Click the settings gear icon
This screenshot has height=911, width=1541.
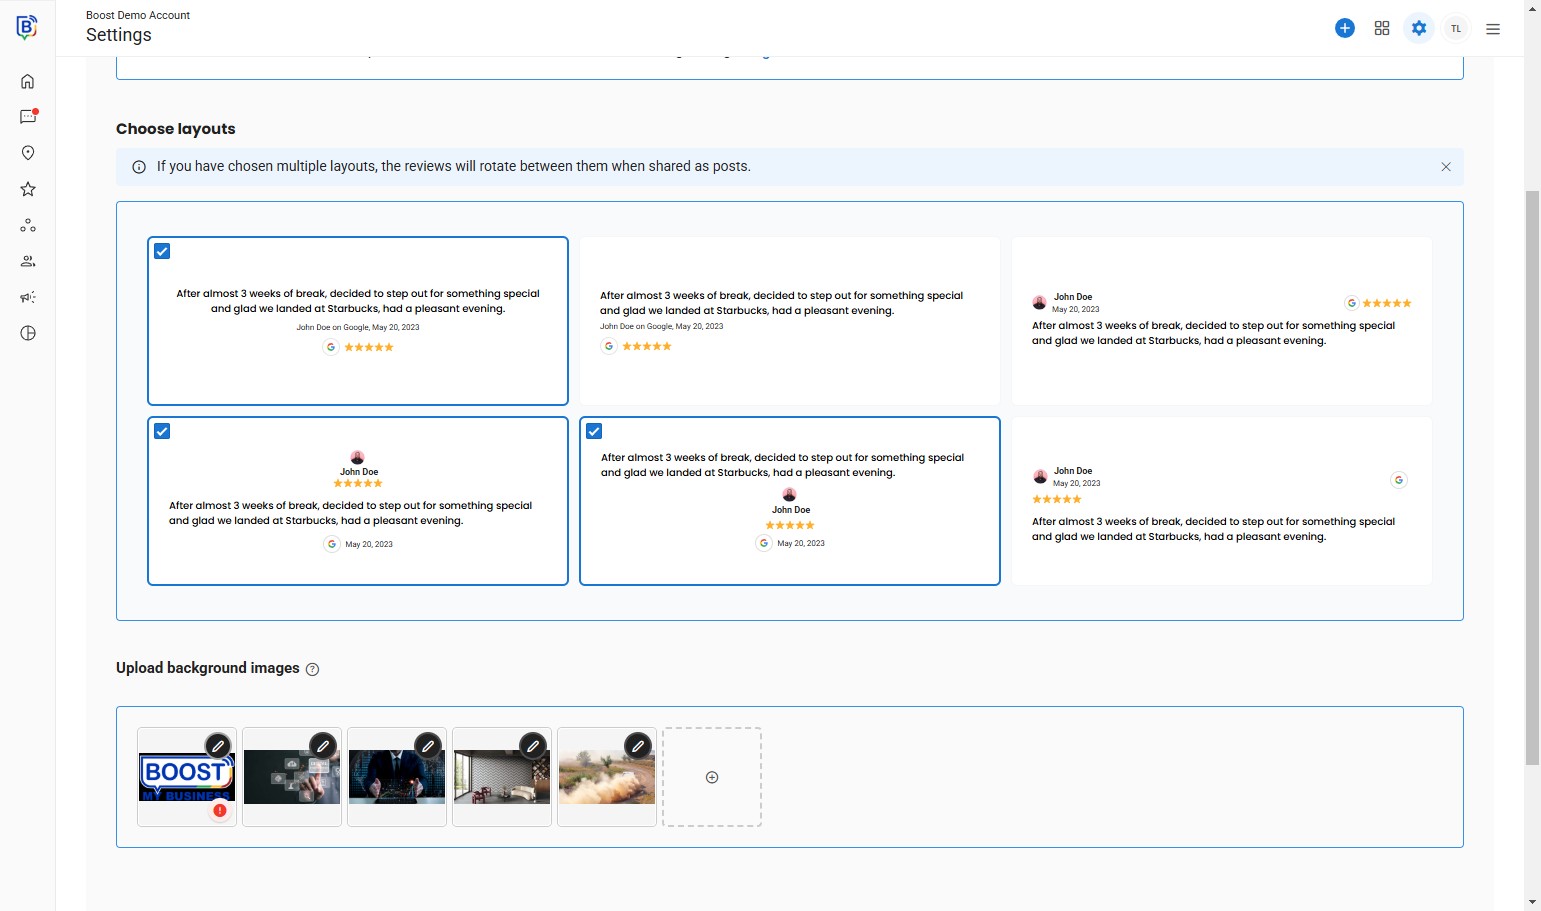coord(1419,29)
